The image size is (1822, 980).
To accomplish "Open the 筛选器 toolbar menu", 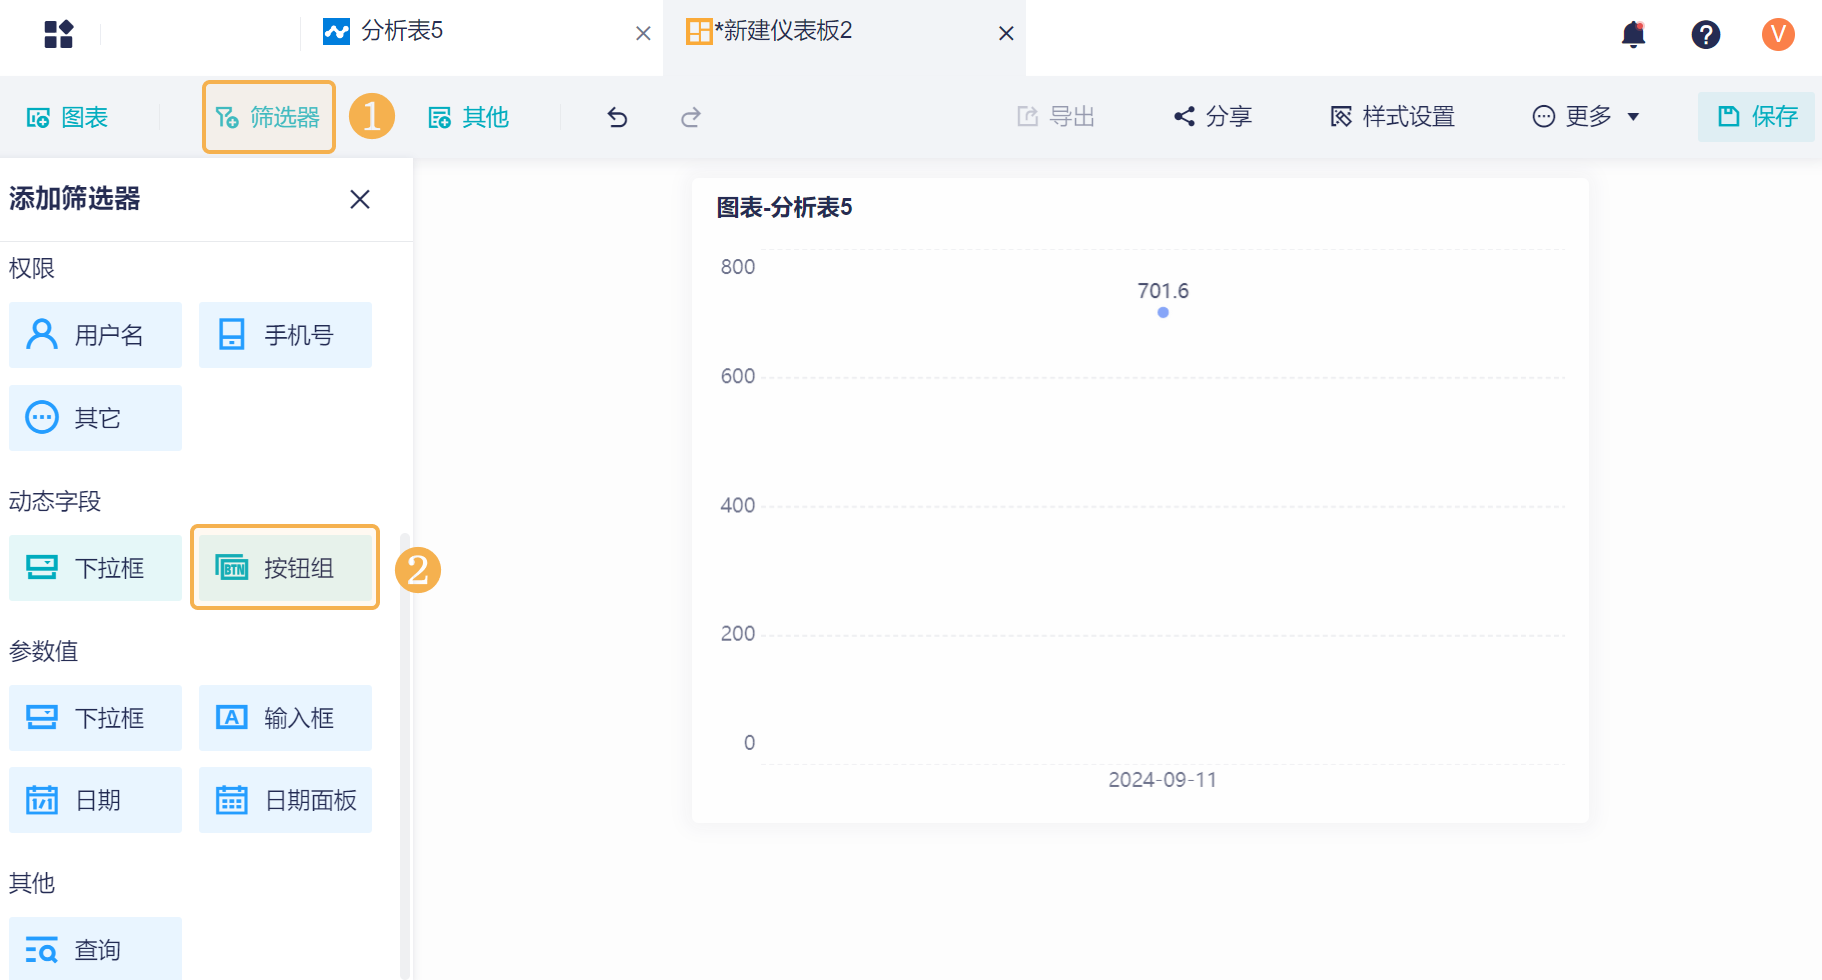I will pyautogui.click(x=268, y=117).
